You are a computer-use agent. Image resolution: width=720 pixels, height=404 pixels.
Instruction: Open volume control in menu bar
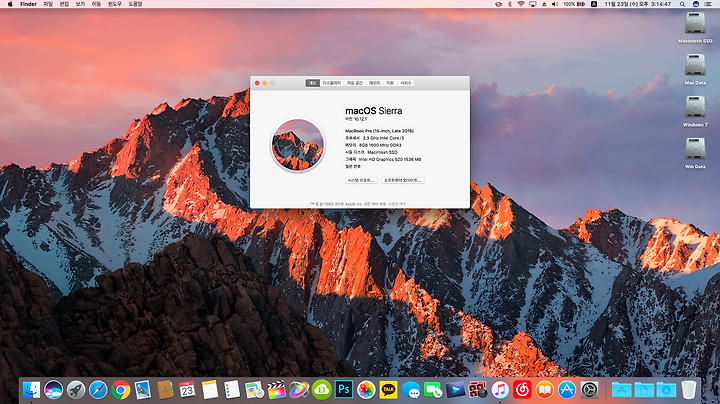click(x=555, y=4)
